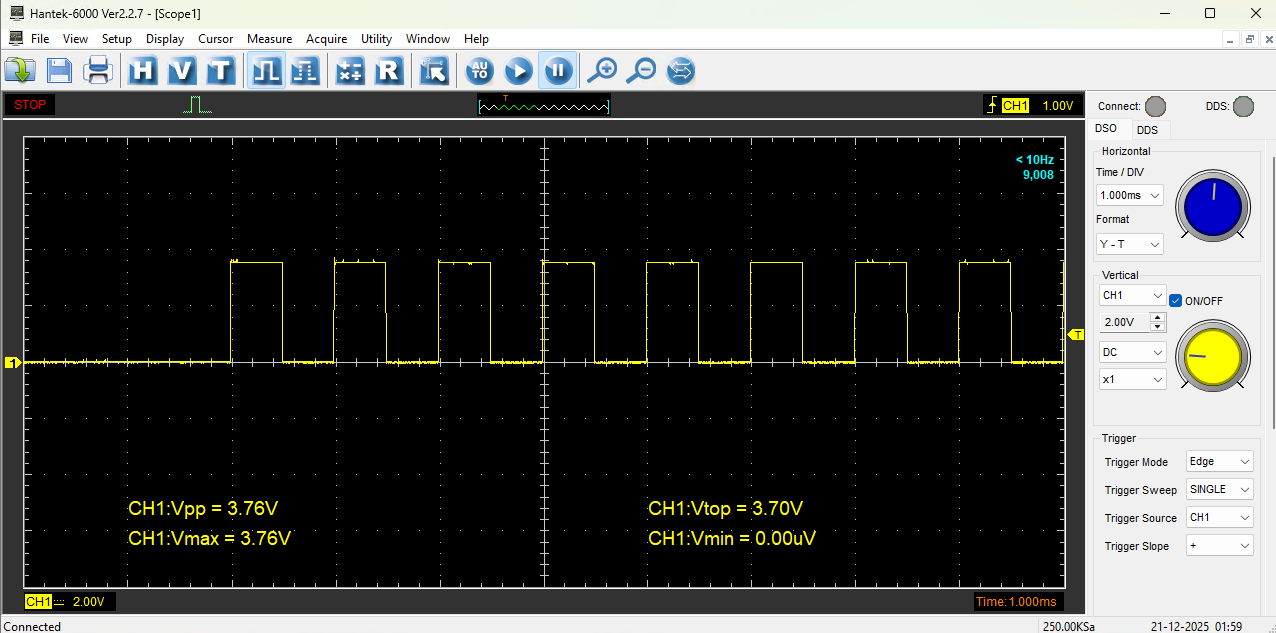Increase the 2.00V volts/div stepper
Image resolution: width=1276 pixels, height=633 pixels.
click(1158, 318)
